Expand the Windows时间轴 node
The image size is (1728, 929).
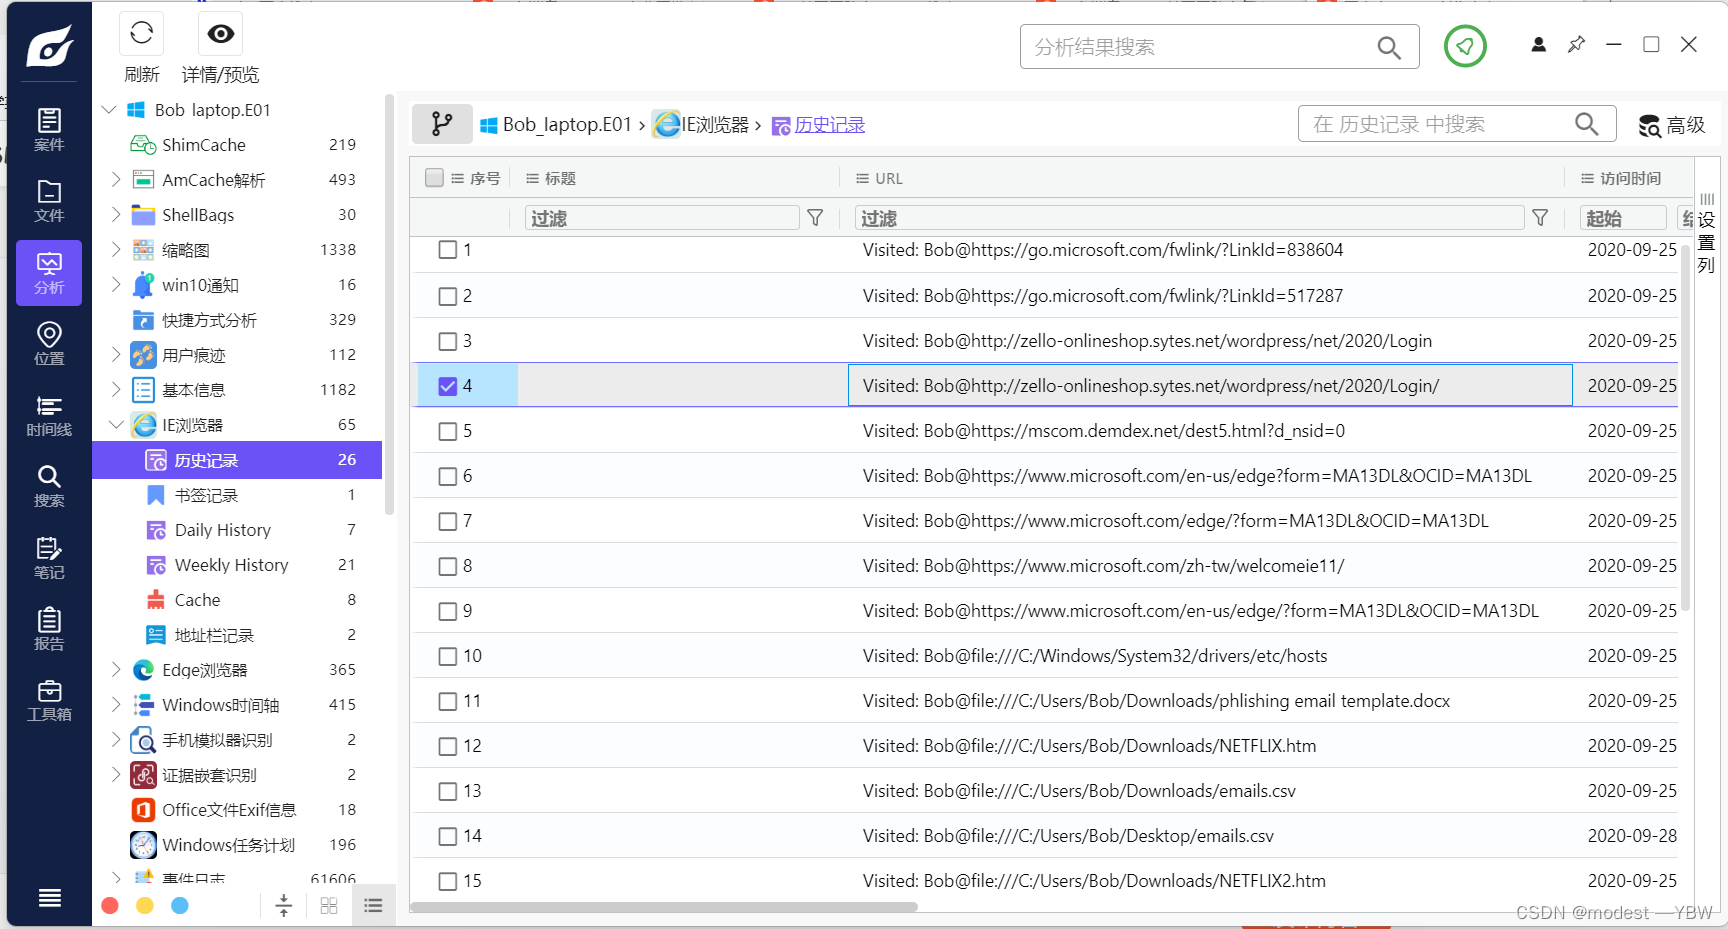(116, 704)
